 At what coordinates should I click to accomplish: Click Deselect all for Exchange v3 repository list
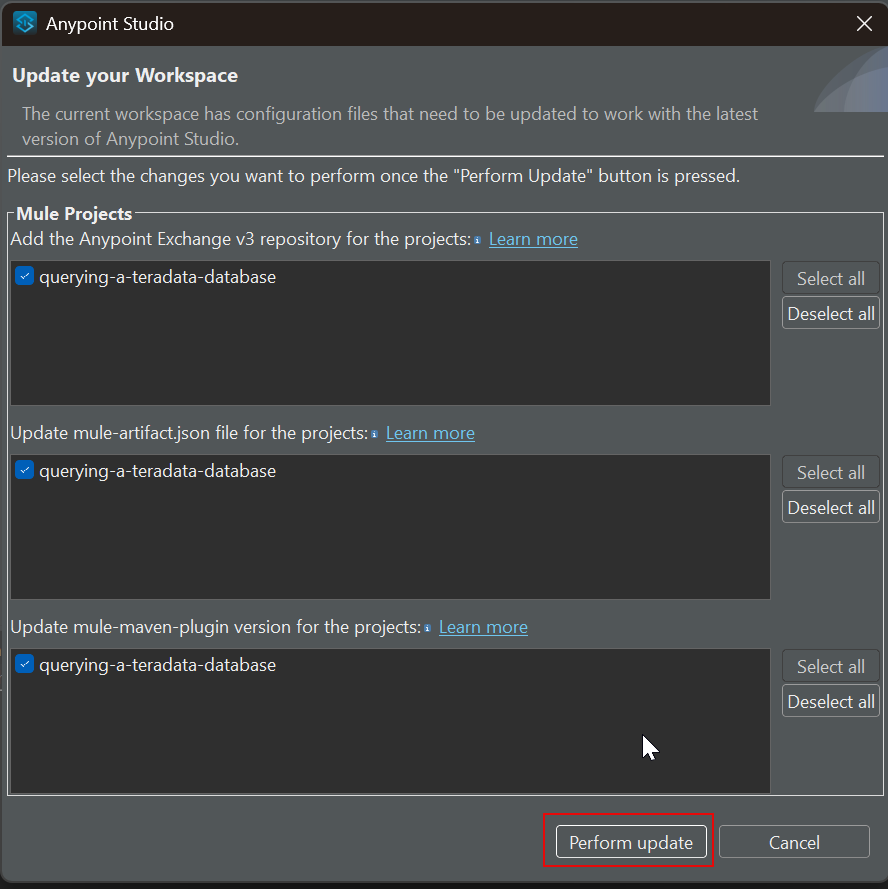(831, 314)
